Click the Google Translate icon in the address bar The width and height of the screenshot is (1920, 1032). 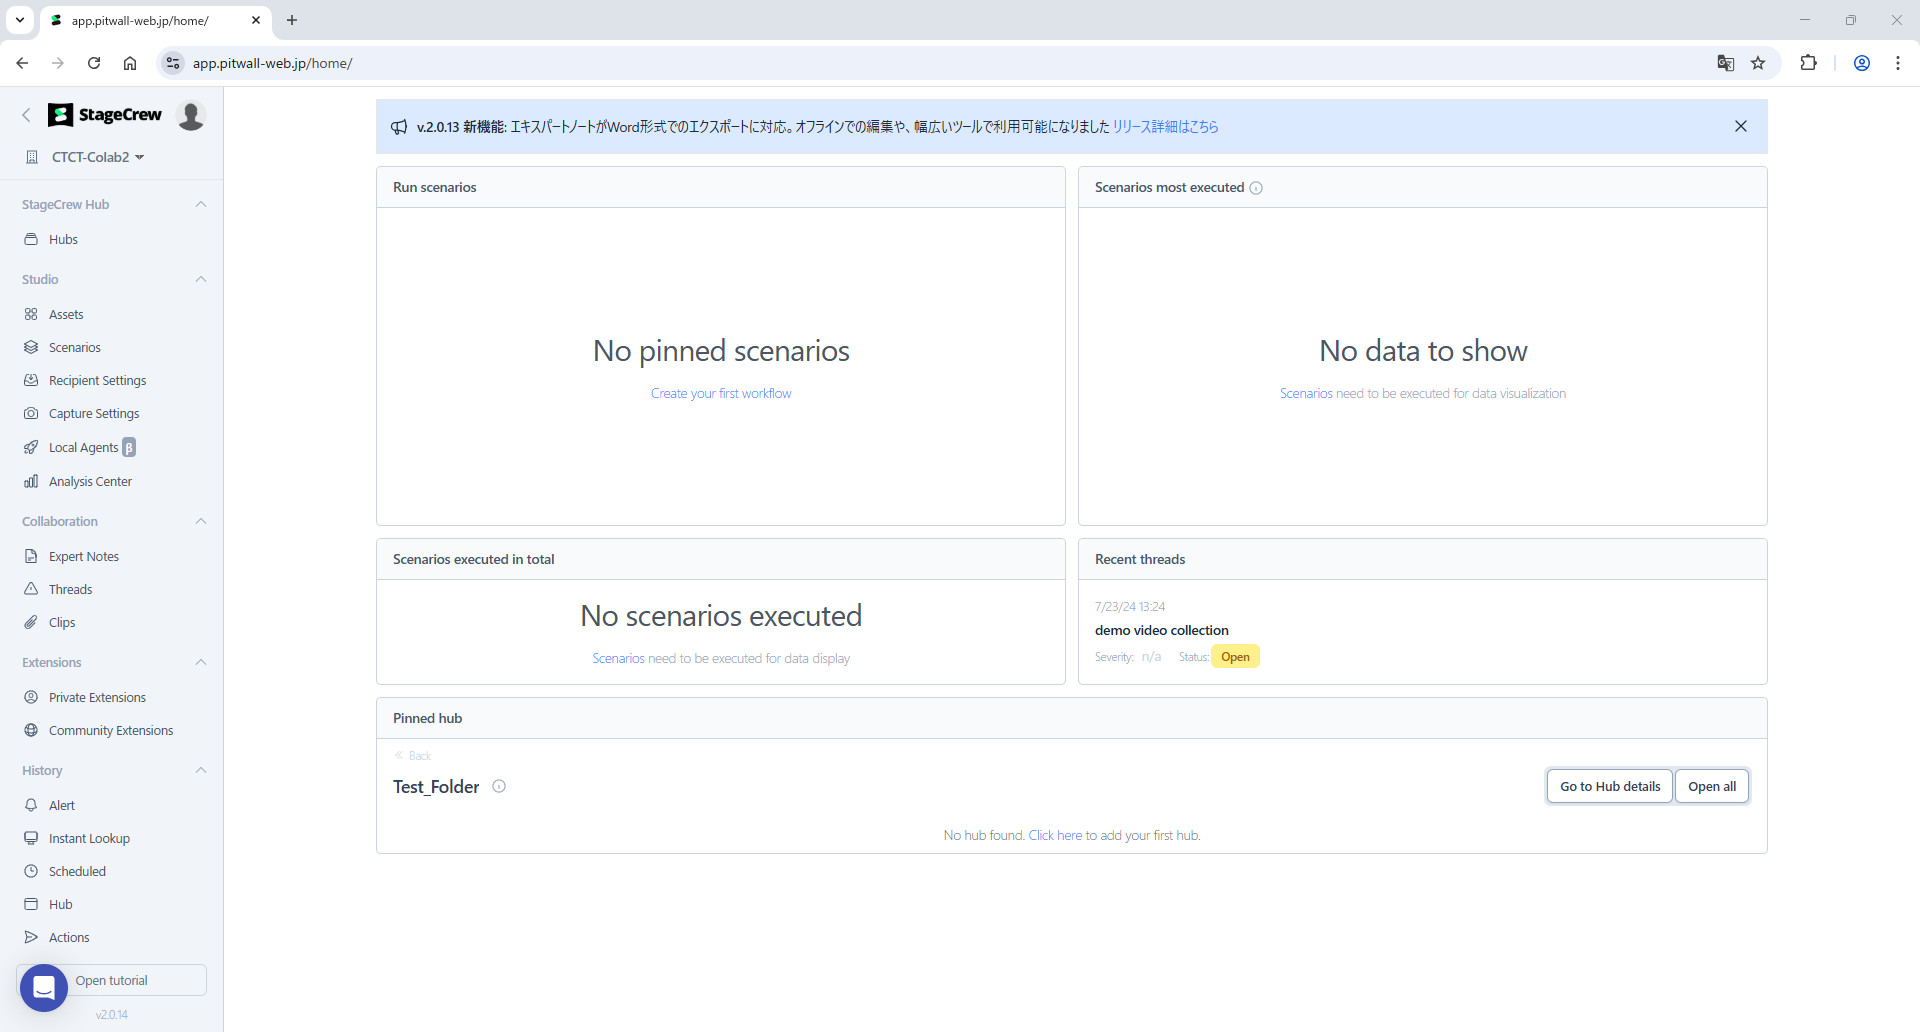click(1725, 63)
